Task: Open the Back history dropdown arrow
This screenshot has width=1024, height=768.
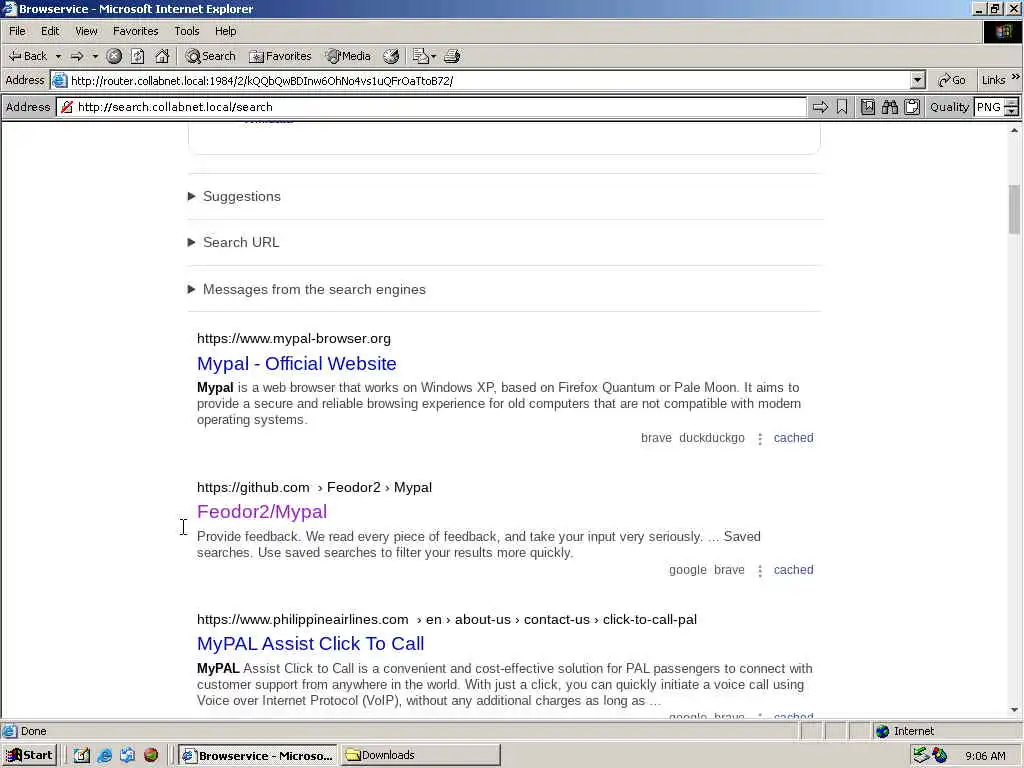Action: [x=58, y=56]
